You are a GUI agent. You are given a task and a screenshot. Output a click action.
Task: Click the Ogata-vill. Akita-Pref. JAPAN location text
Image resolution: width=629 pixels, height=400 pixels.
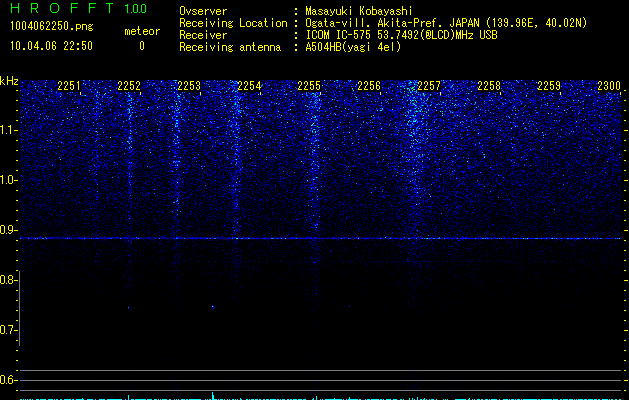point(446,23)
